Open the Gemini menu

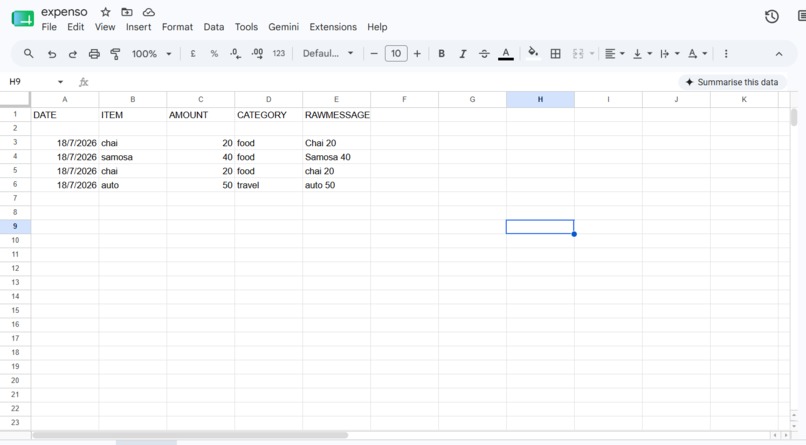(283, 27)
